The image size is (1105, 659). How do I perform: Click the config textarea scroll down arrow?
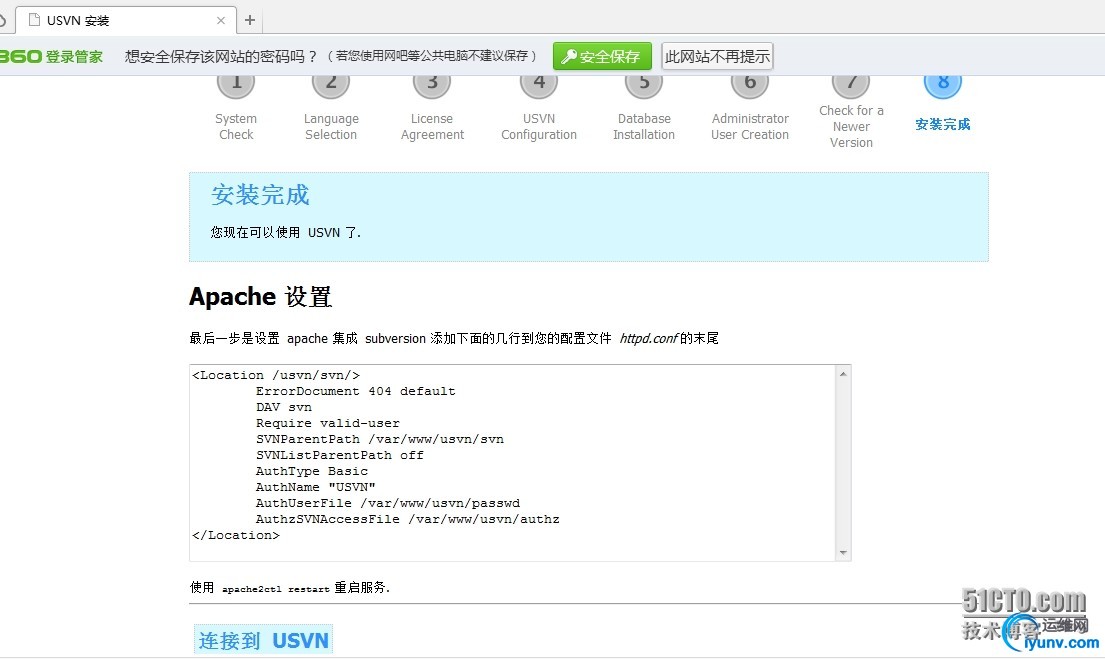(843, 553)
